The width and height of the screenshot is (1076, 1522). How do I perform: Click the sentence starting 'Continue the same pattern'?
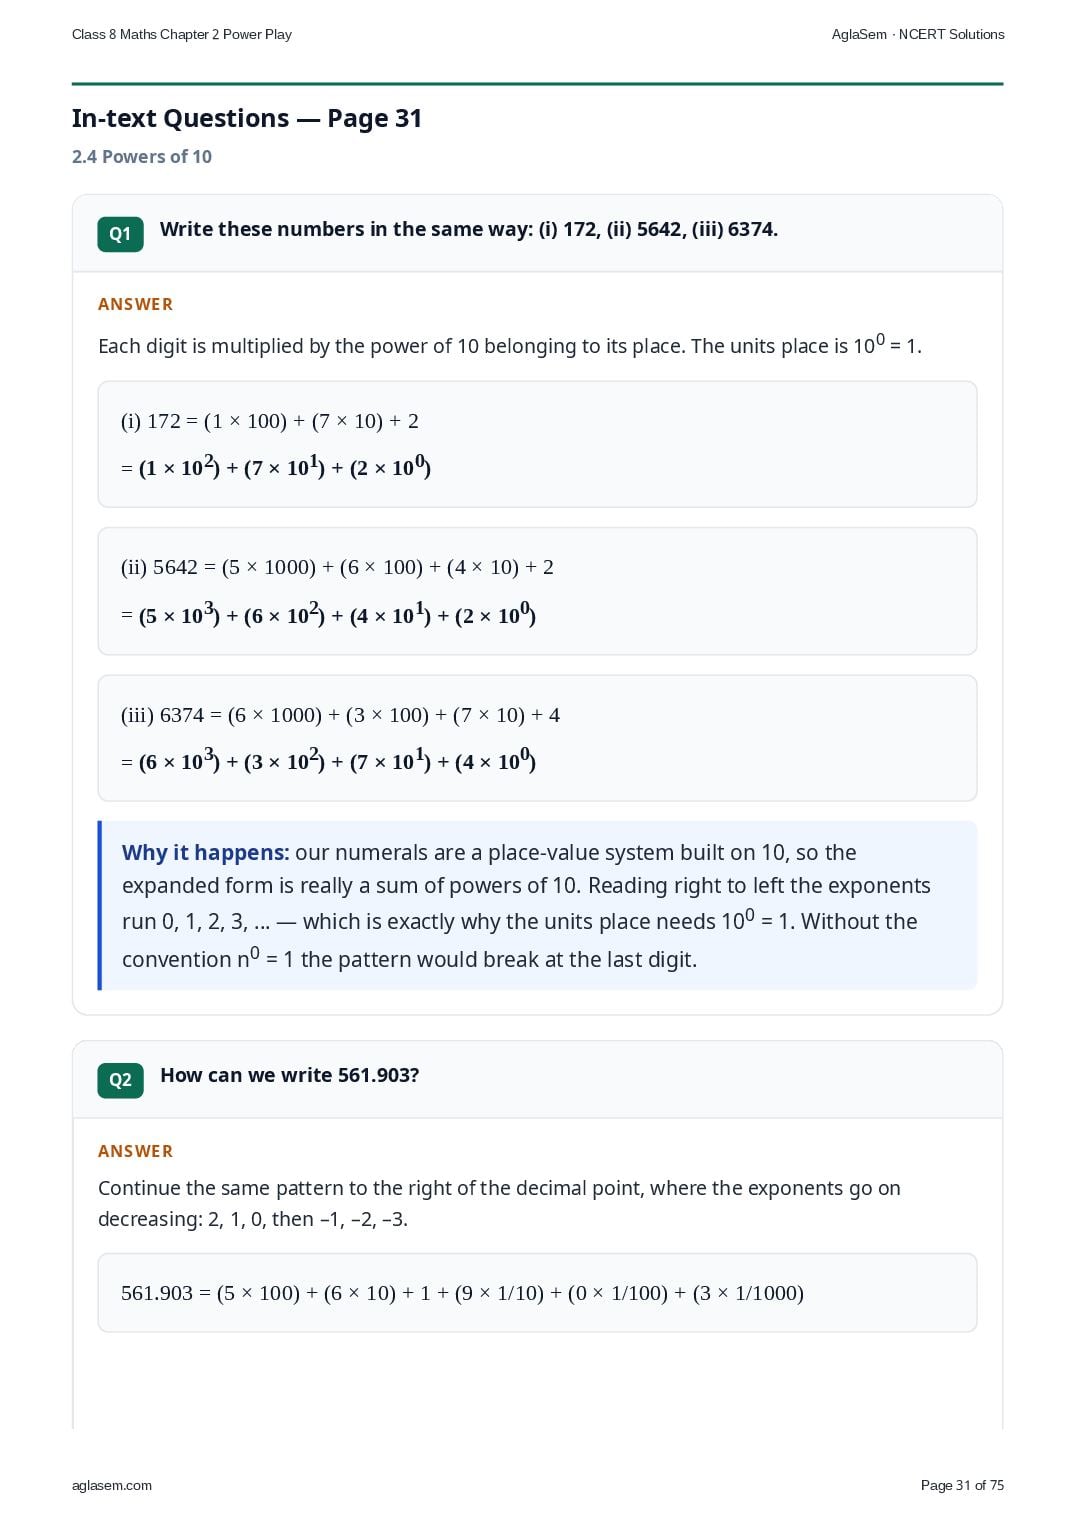[x=499, y=1203]
